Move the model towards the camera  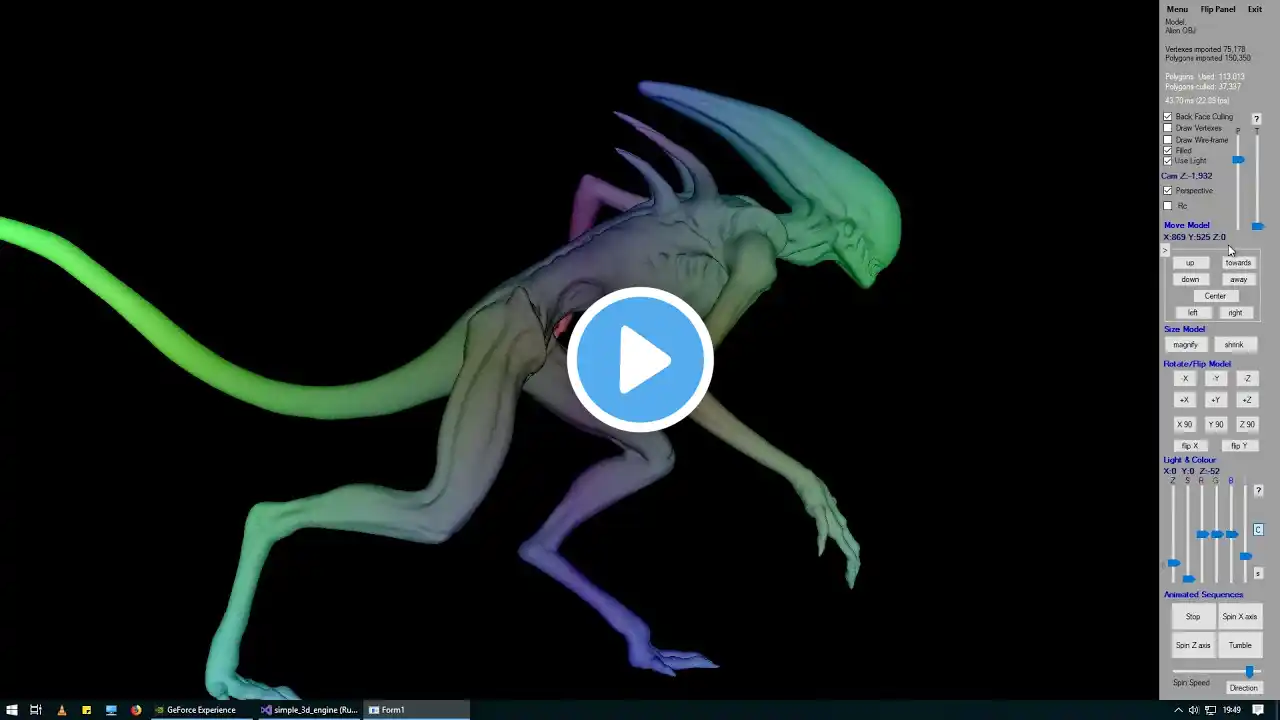coord(1238,263)
